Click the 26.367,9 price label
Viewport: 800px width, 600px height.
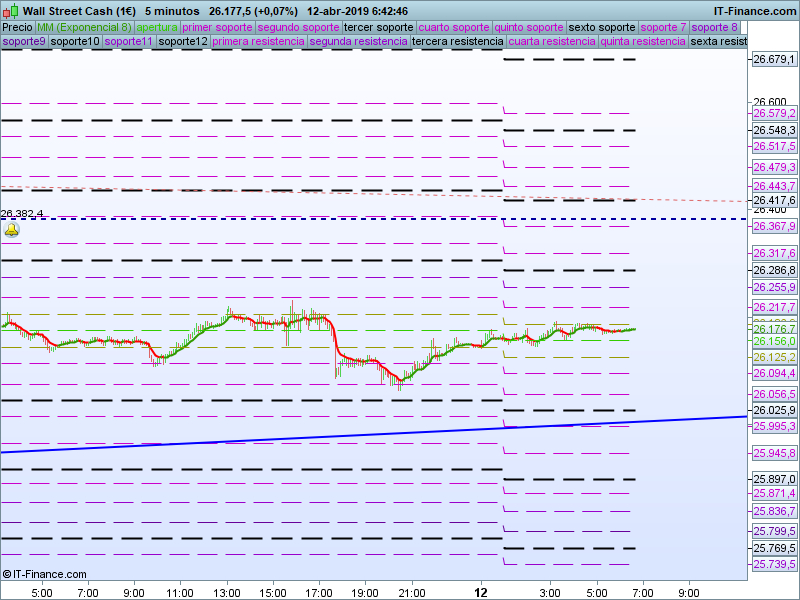click(x=774, y=226)
